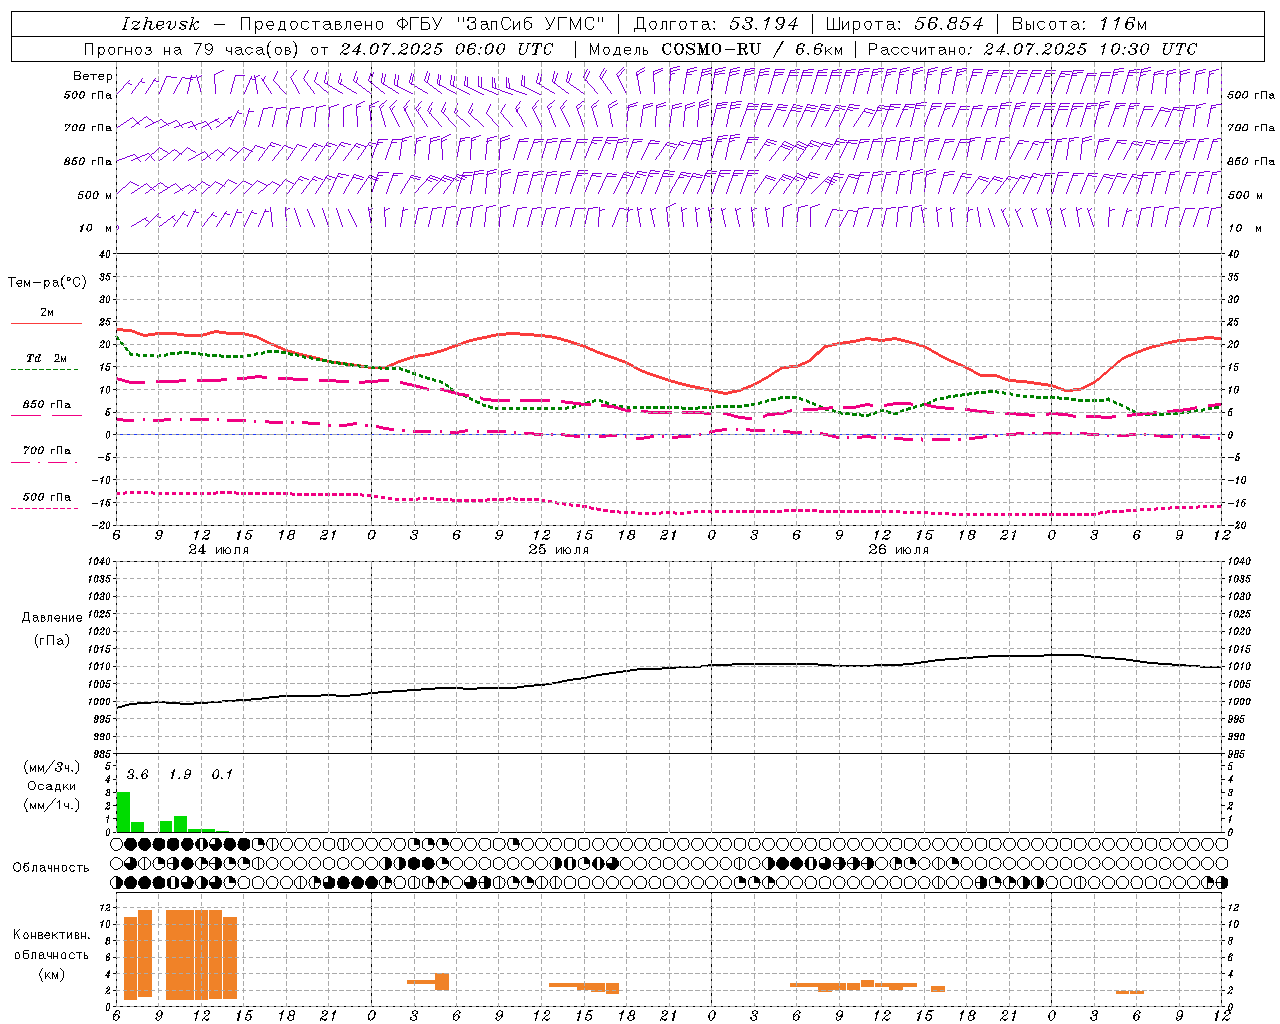The width and height of the screenshot is (1280, 1024).
Task: Click the 'Облачность' cloud cover label
Action: point(51,868)
